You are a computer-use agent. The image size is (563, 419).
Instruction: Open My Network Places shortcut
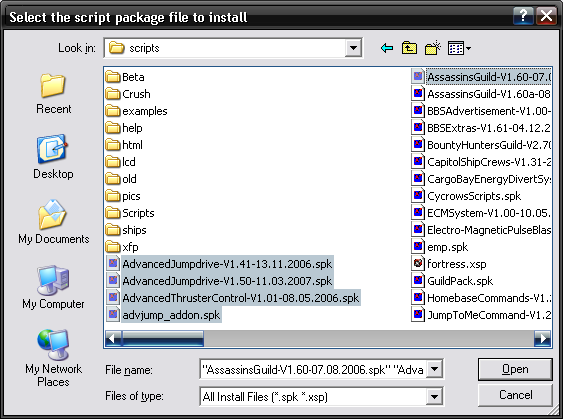pos(53,358)
